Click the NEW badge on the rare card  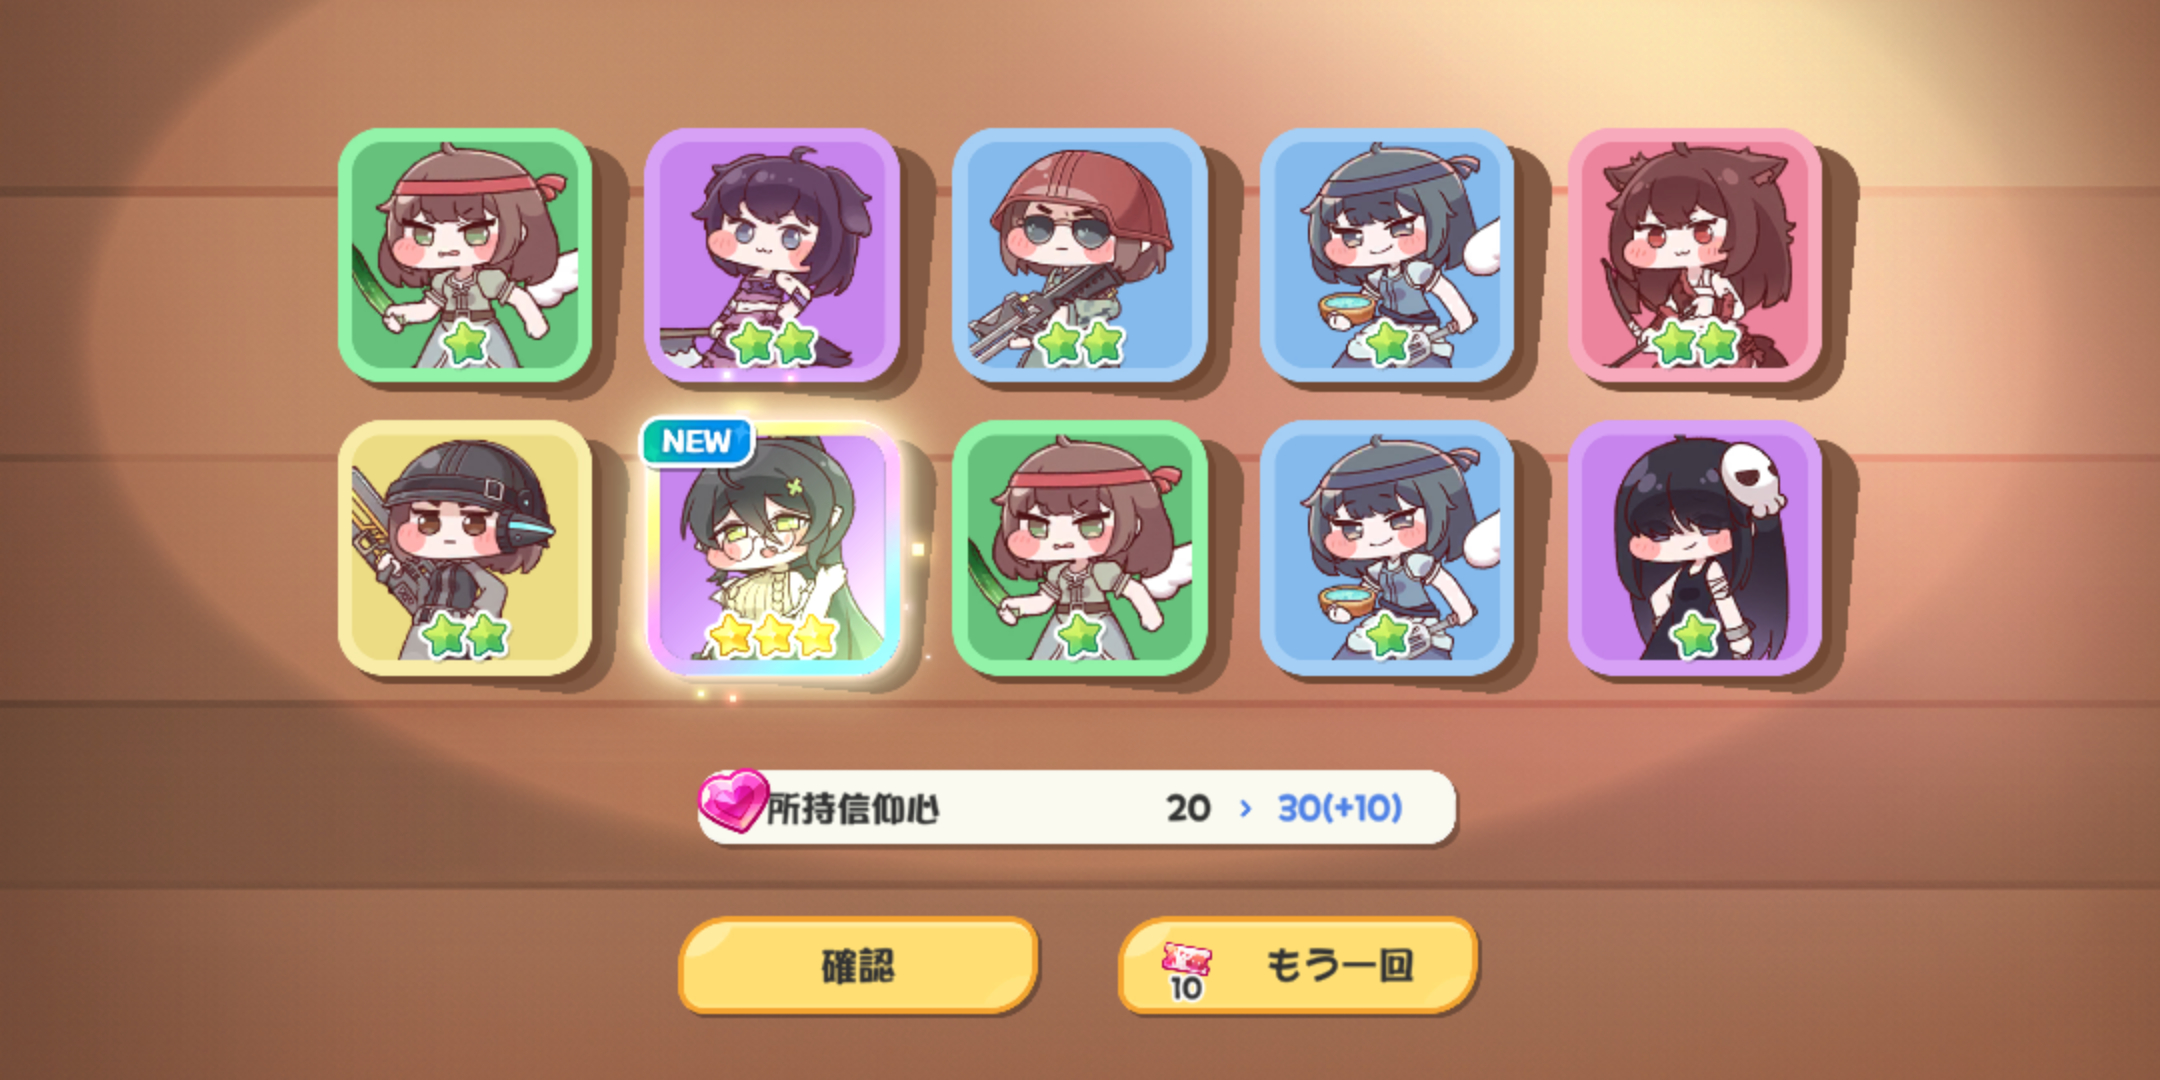point(696,441)
